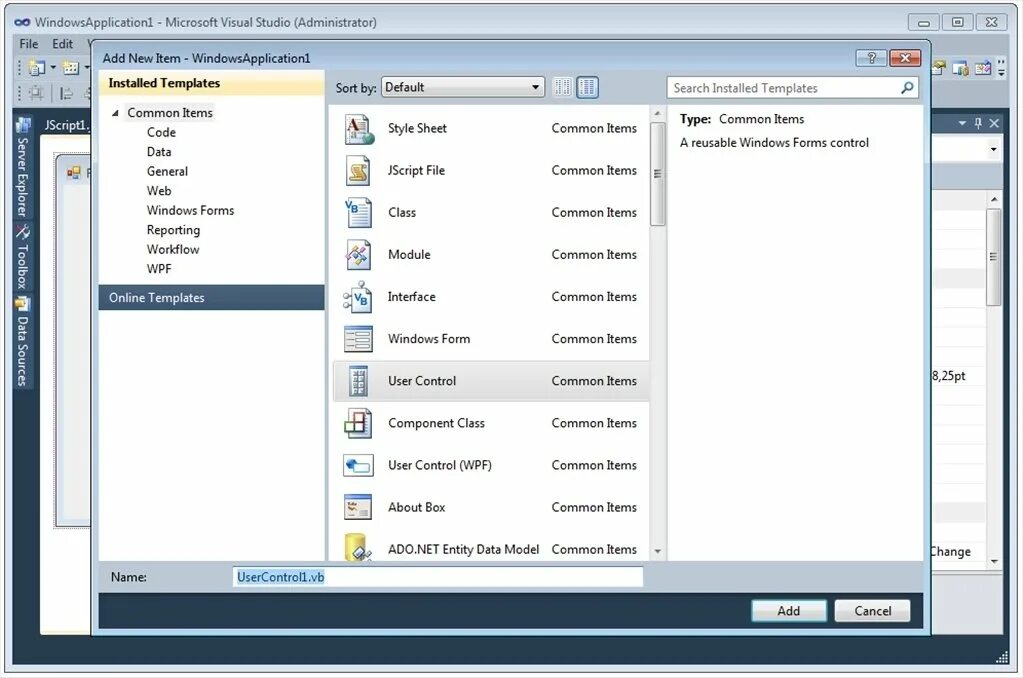Pick the Windows Form template icon
Screen dimensions: 1023x678
[x=358, y=339]
